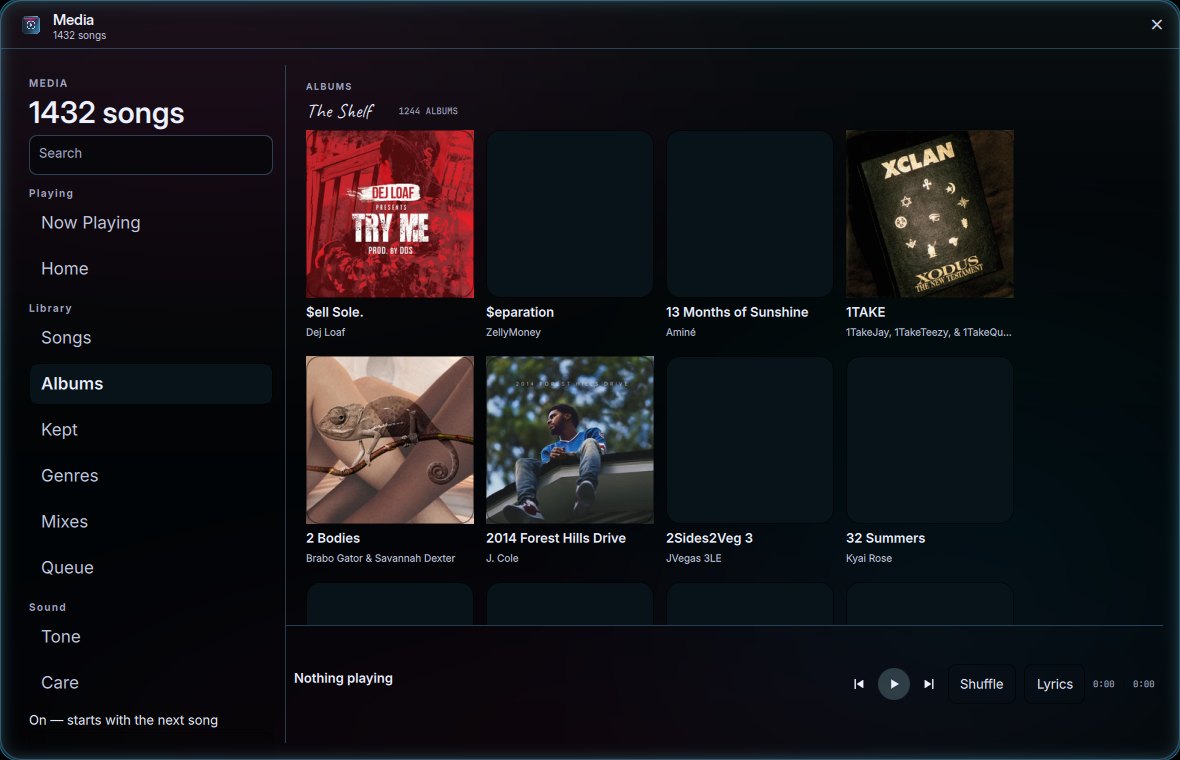
Task: Click the "Dej Loaf" artist name
Action: click(325, 333)
